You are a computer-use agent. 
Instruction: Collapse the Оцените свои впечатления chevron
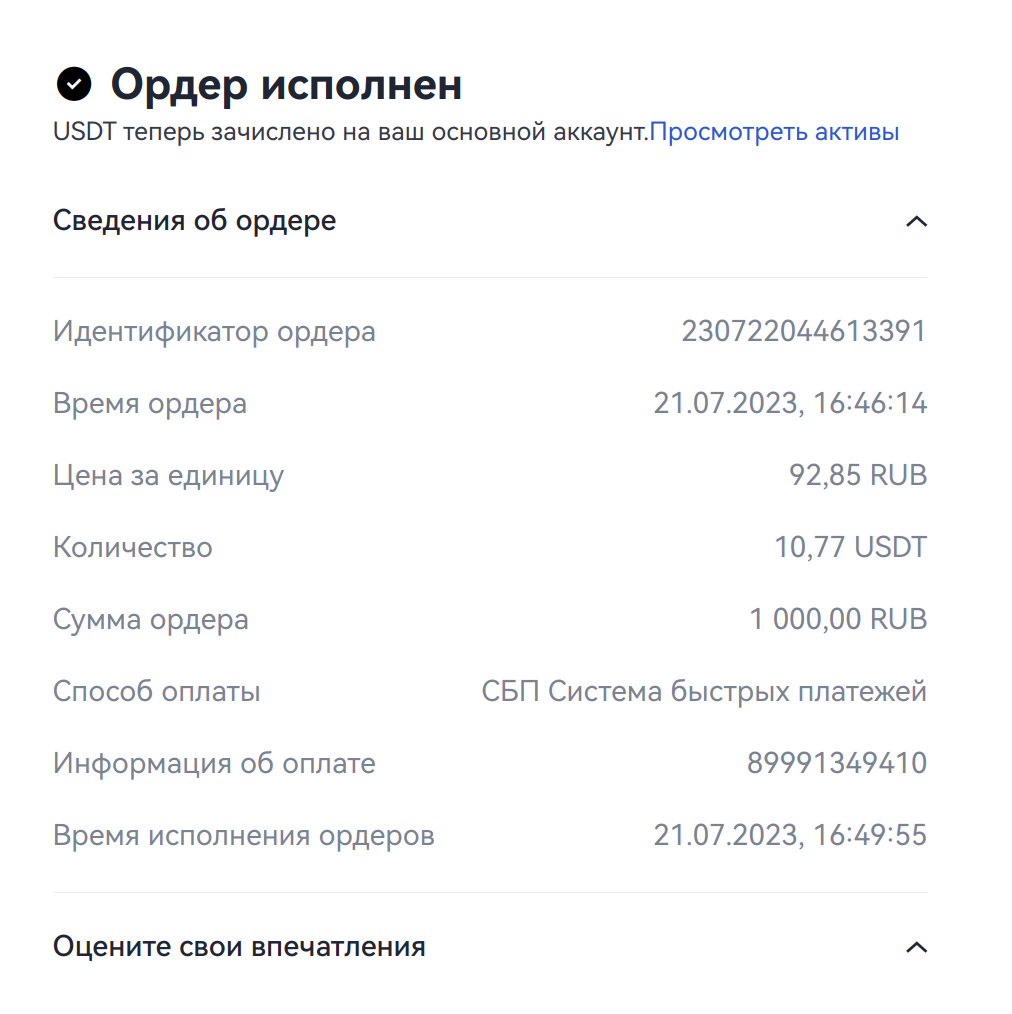pos(916,947)
